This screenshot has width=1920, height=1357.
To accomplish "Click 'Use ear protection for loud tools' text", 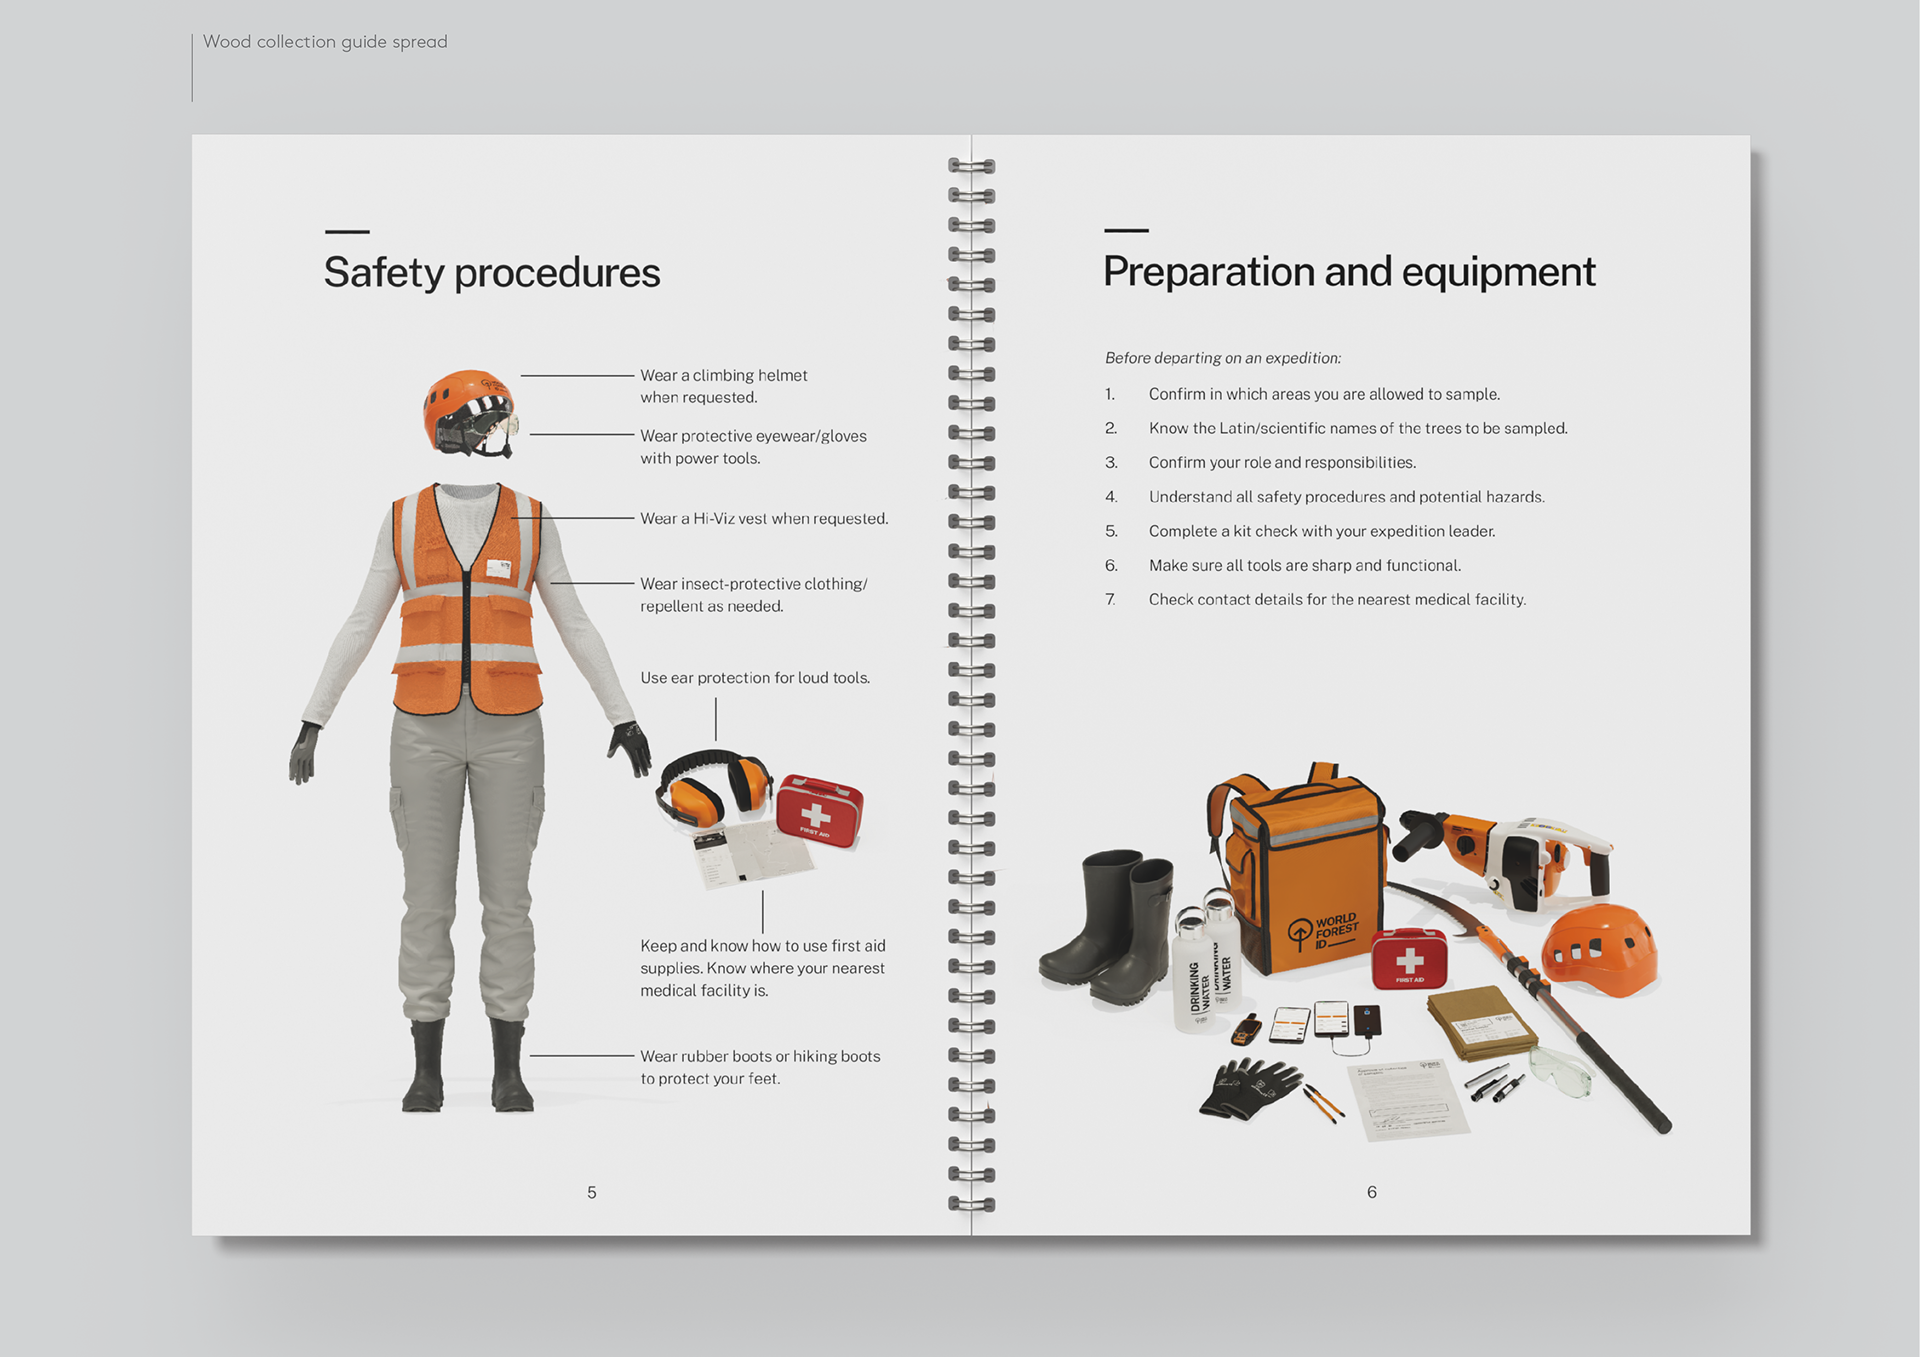I will point(755,678).
